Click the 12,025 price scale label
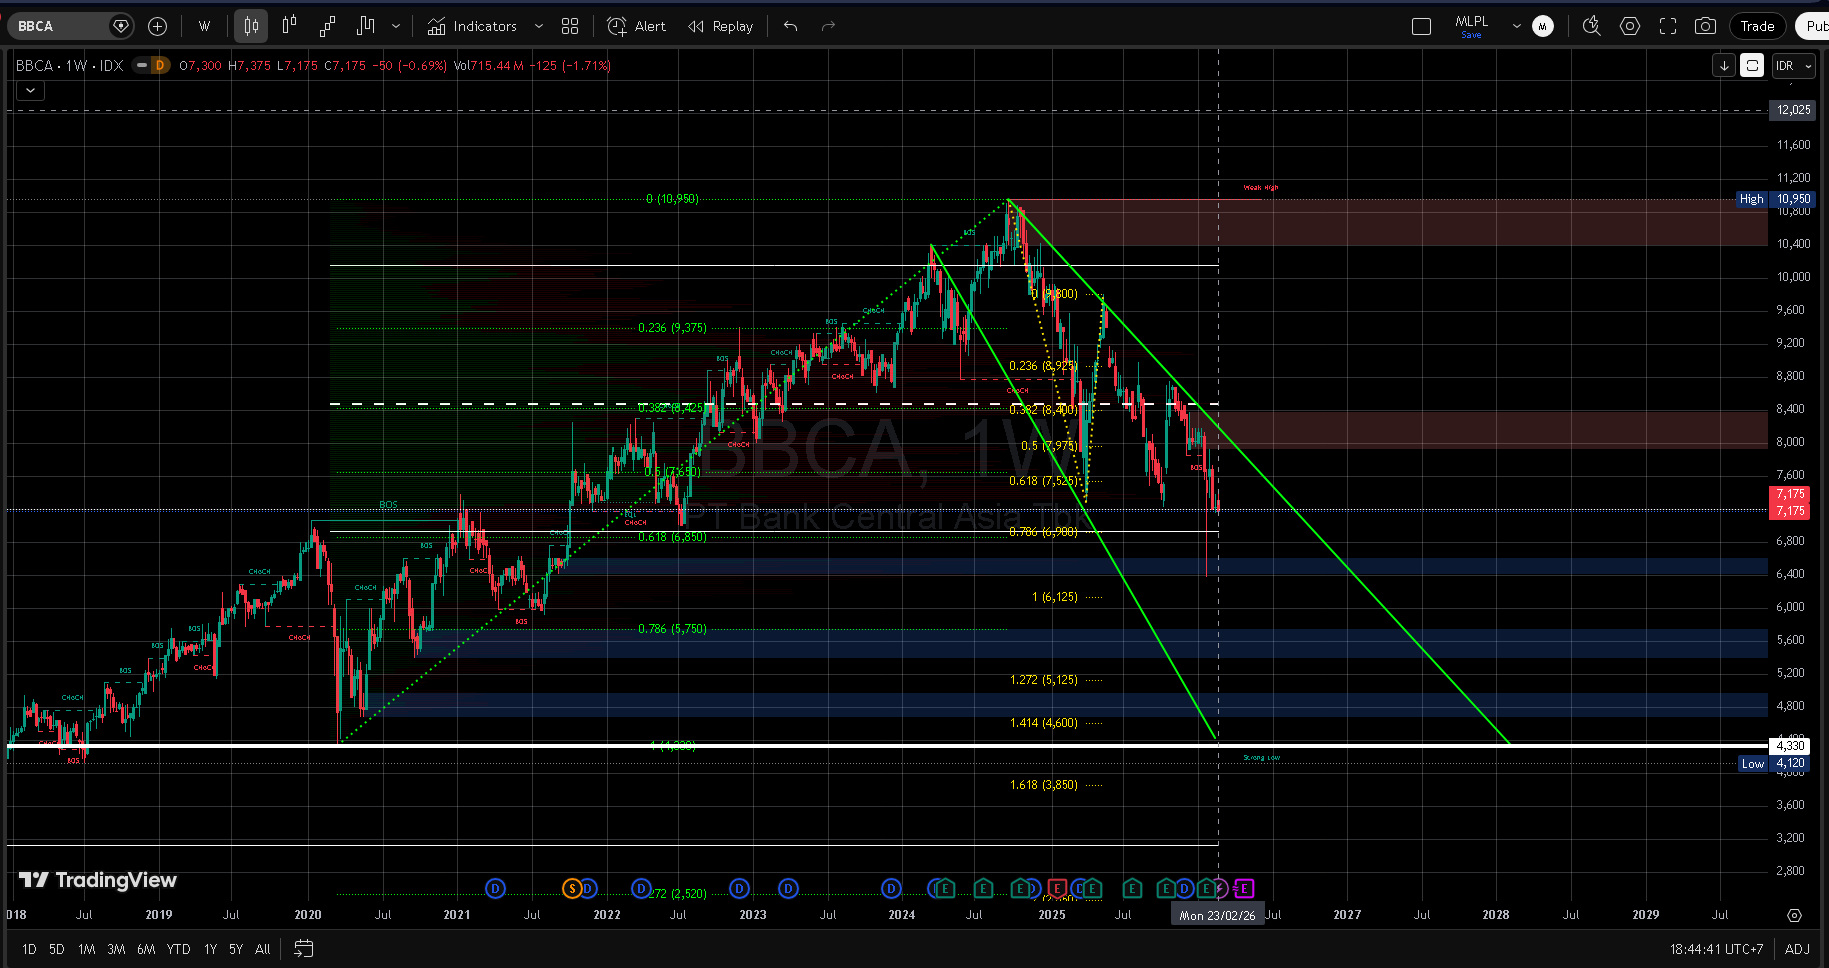The width and height of the screenshot is (1829, 968). [1793, 110]
